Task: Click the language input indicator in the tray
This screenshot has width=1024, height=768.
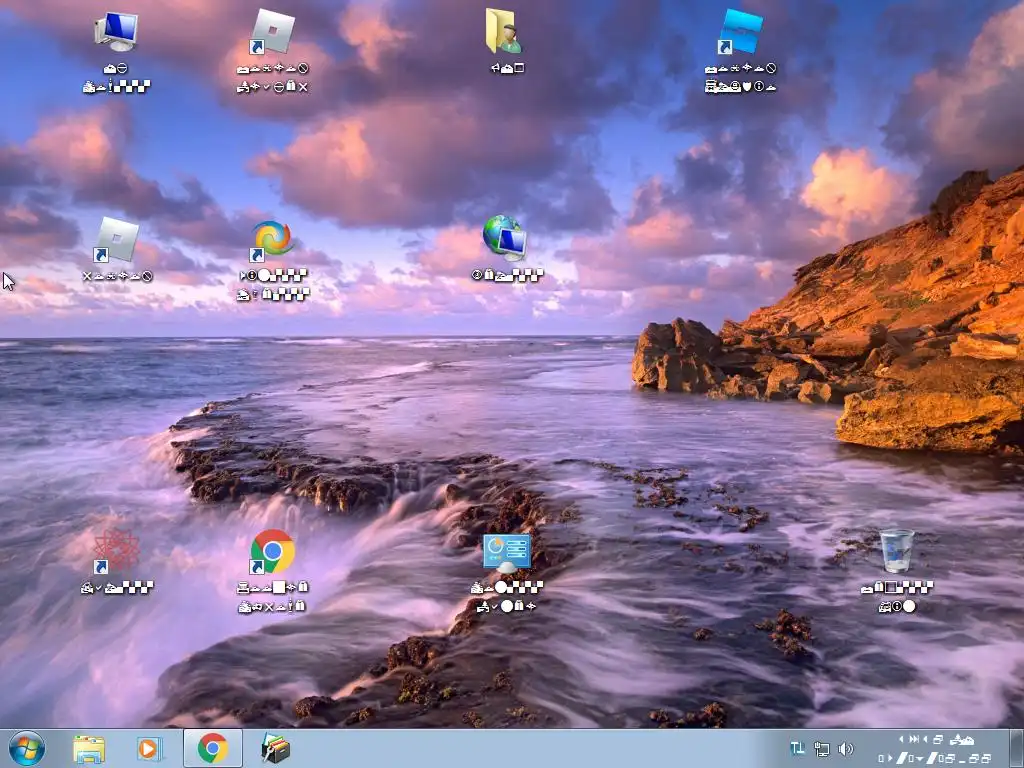Action: click(x=797, y=748)
